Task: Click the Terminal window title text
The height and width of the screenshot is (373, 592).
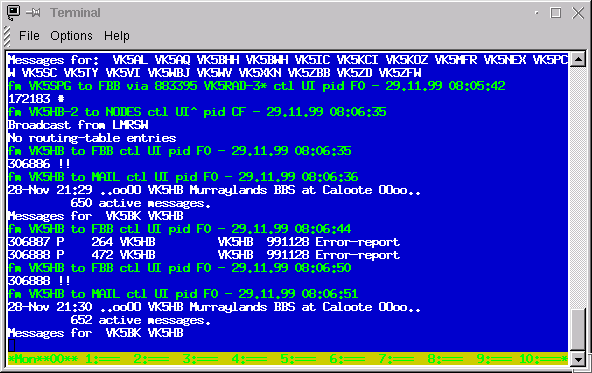Action: click(76, 13)
